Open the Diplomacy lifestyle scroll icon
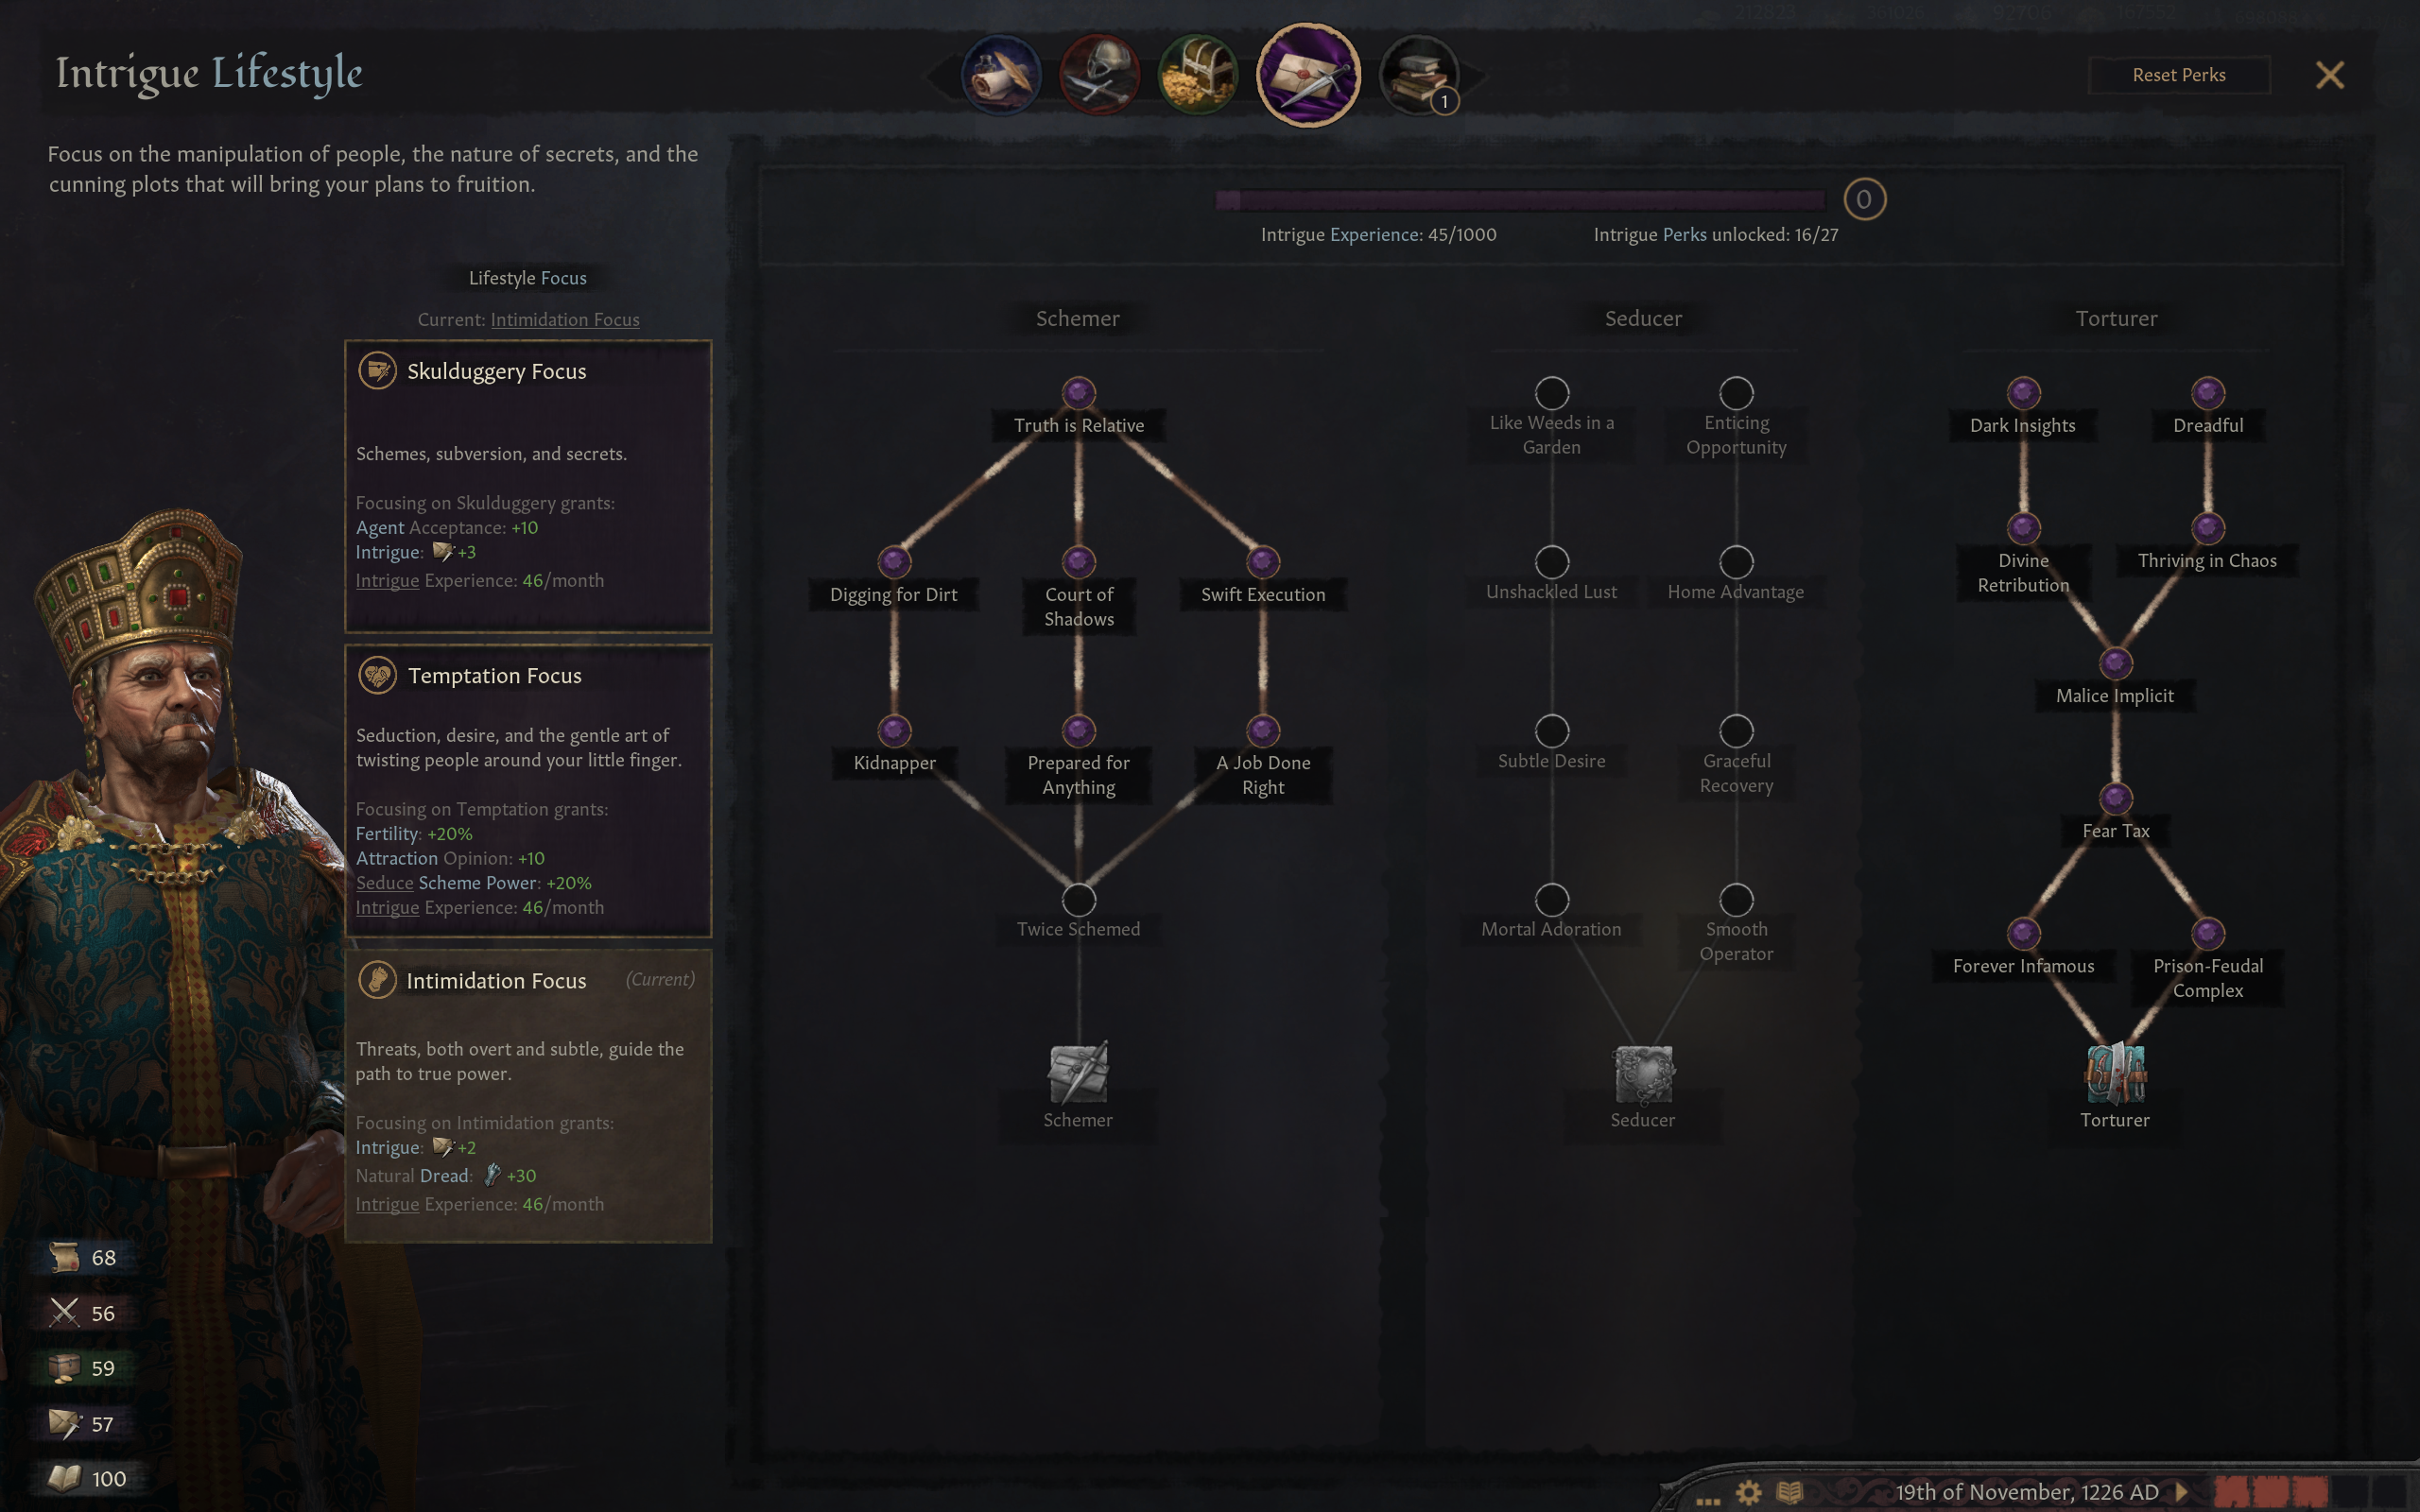 coord(1001,75)
